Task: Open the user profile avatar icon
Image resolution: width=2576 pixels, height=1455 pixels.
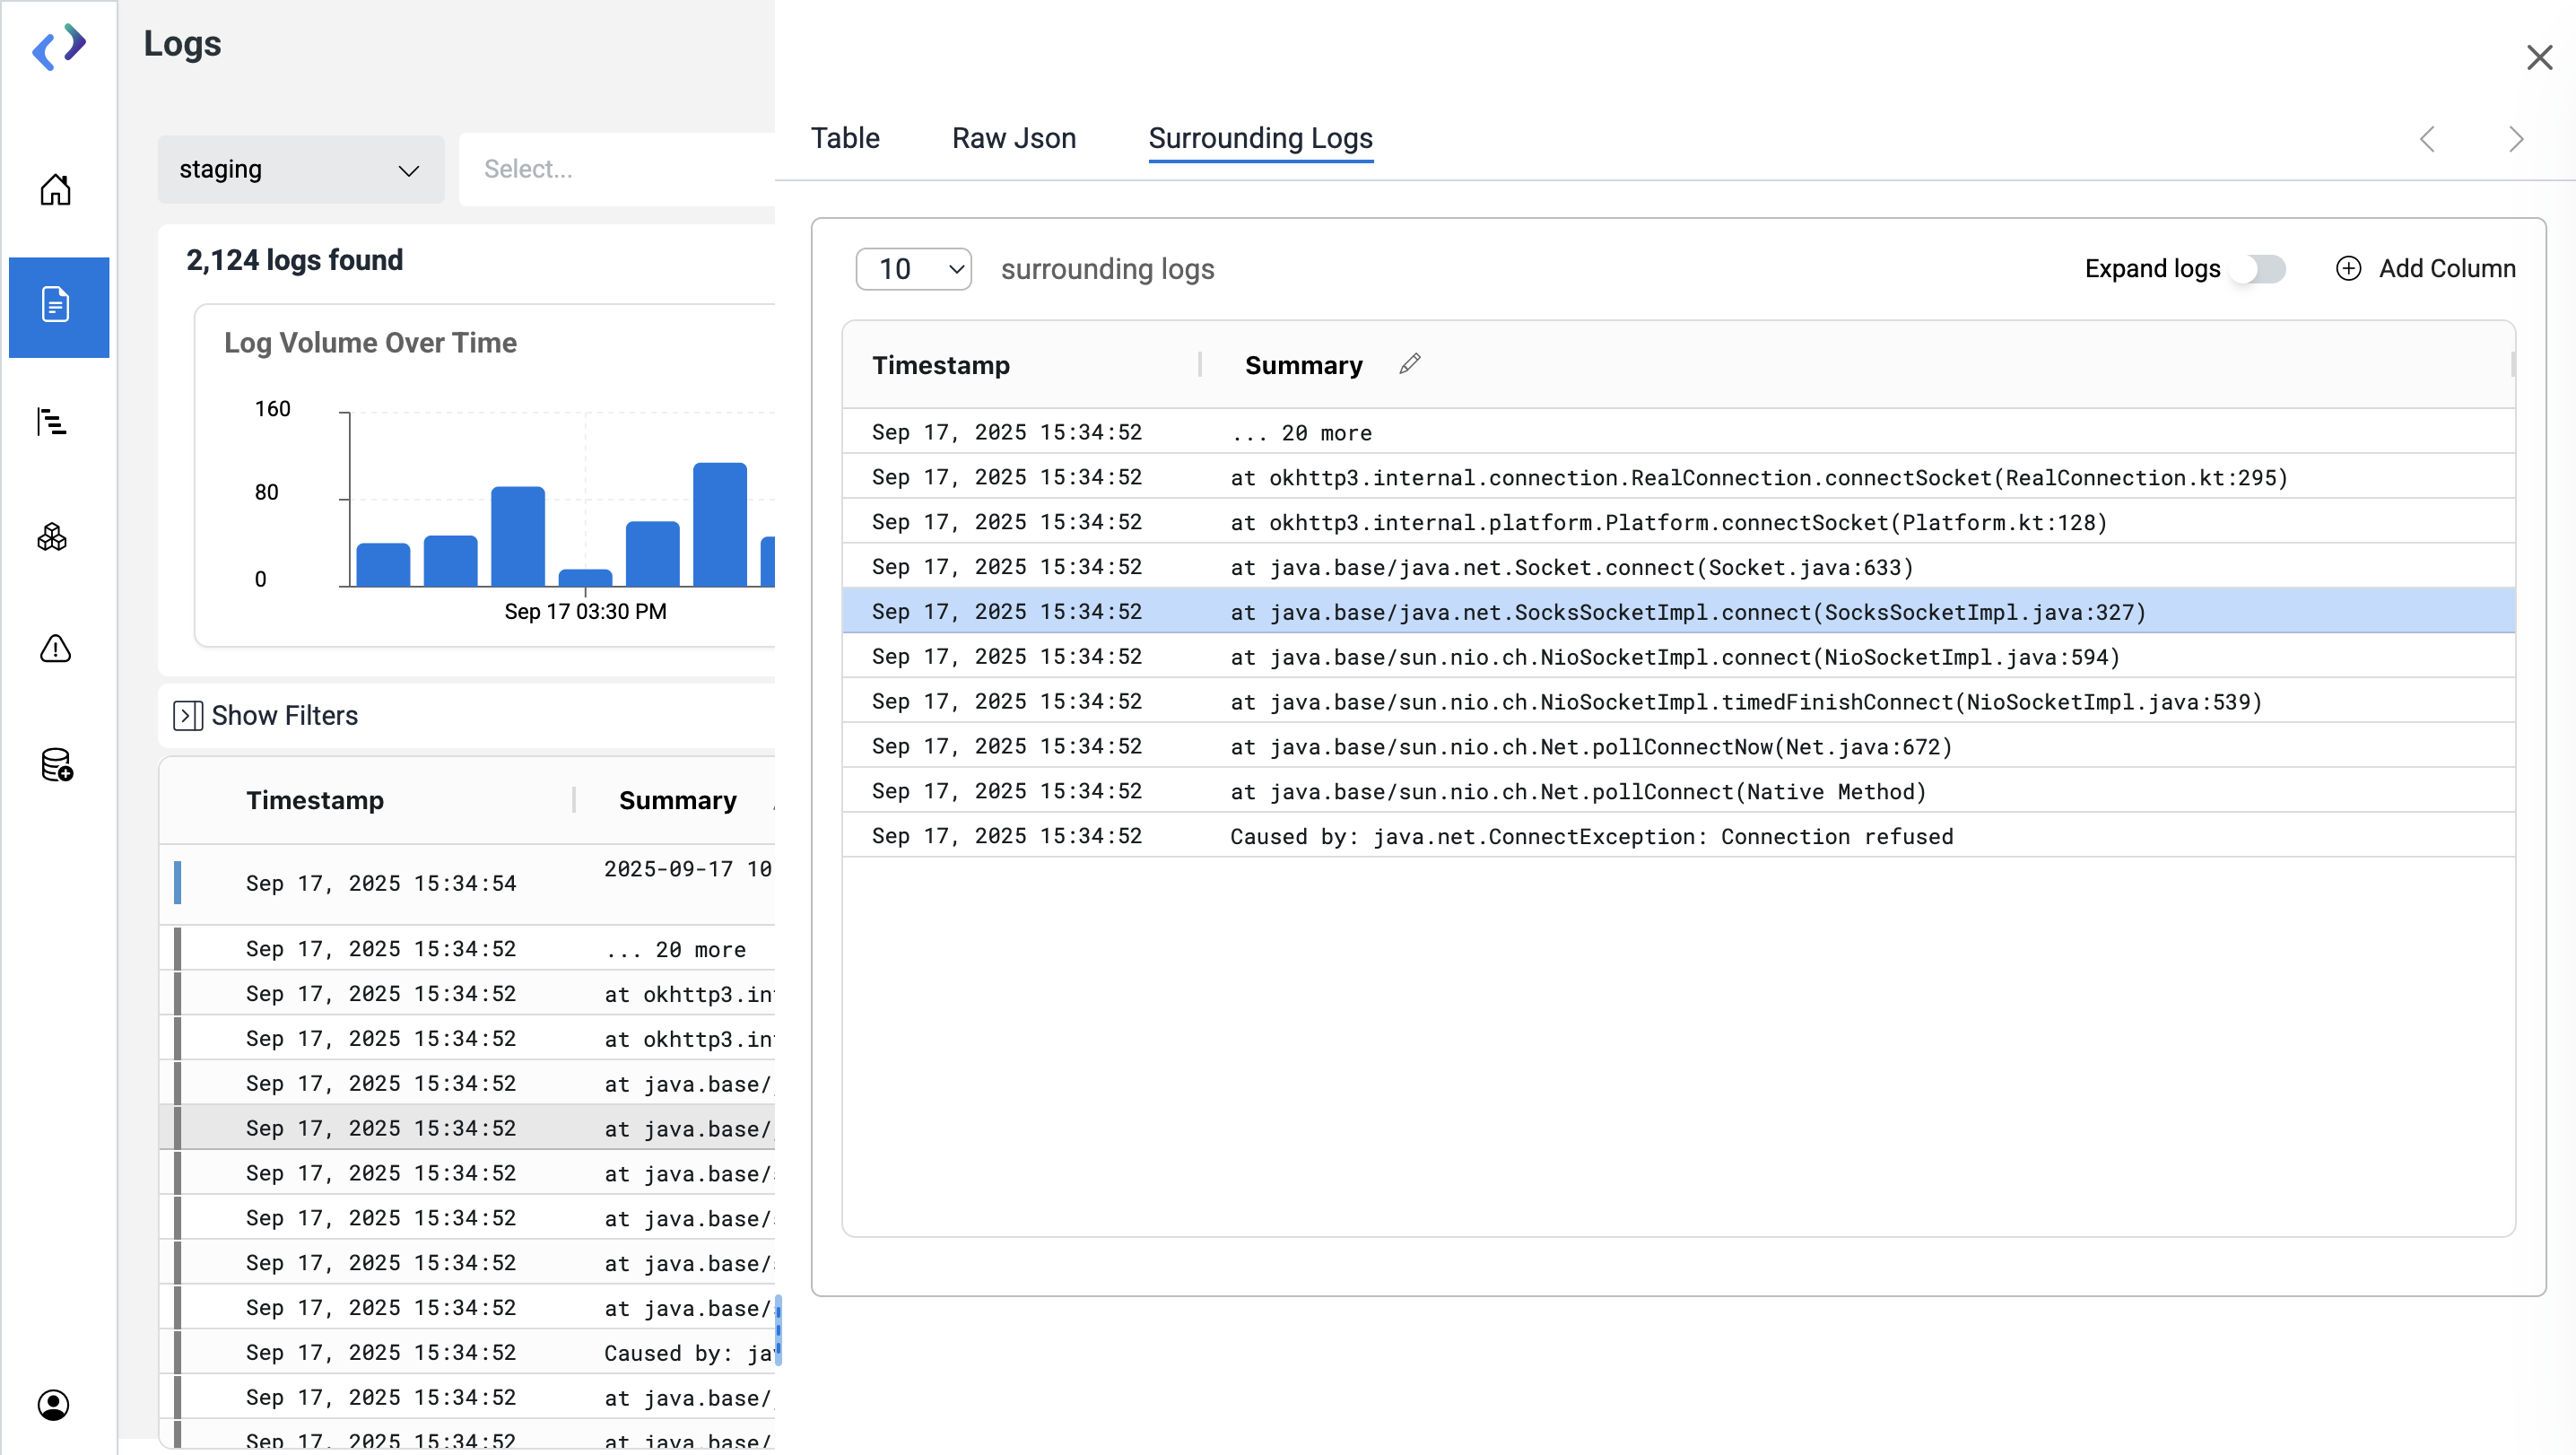Action: (53, 1404)
